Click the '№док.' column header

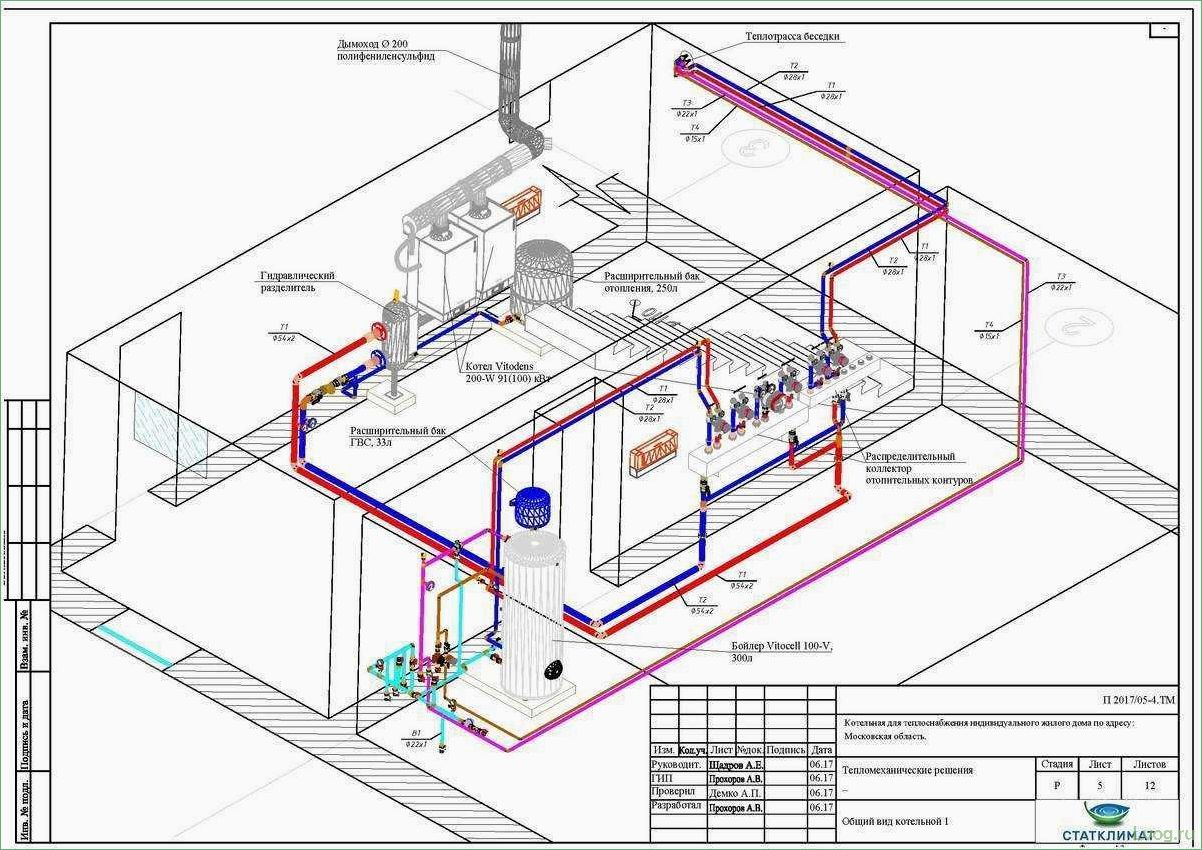[x=751, y=750]
